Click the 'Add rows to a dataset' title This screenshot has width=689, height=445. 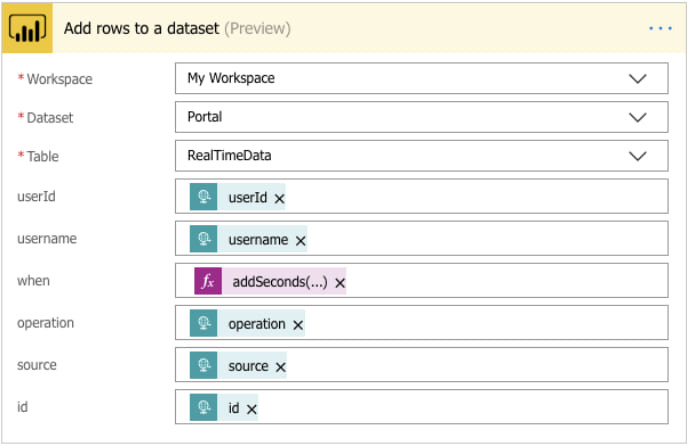pos(141,28)
